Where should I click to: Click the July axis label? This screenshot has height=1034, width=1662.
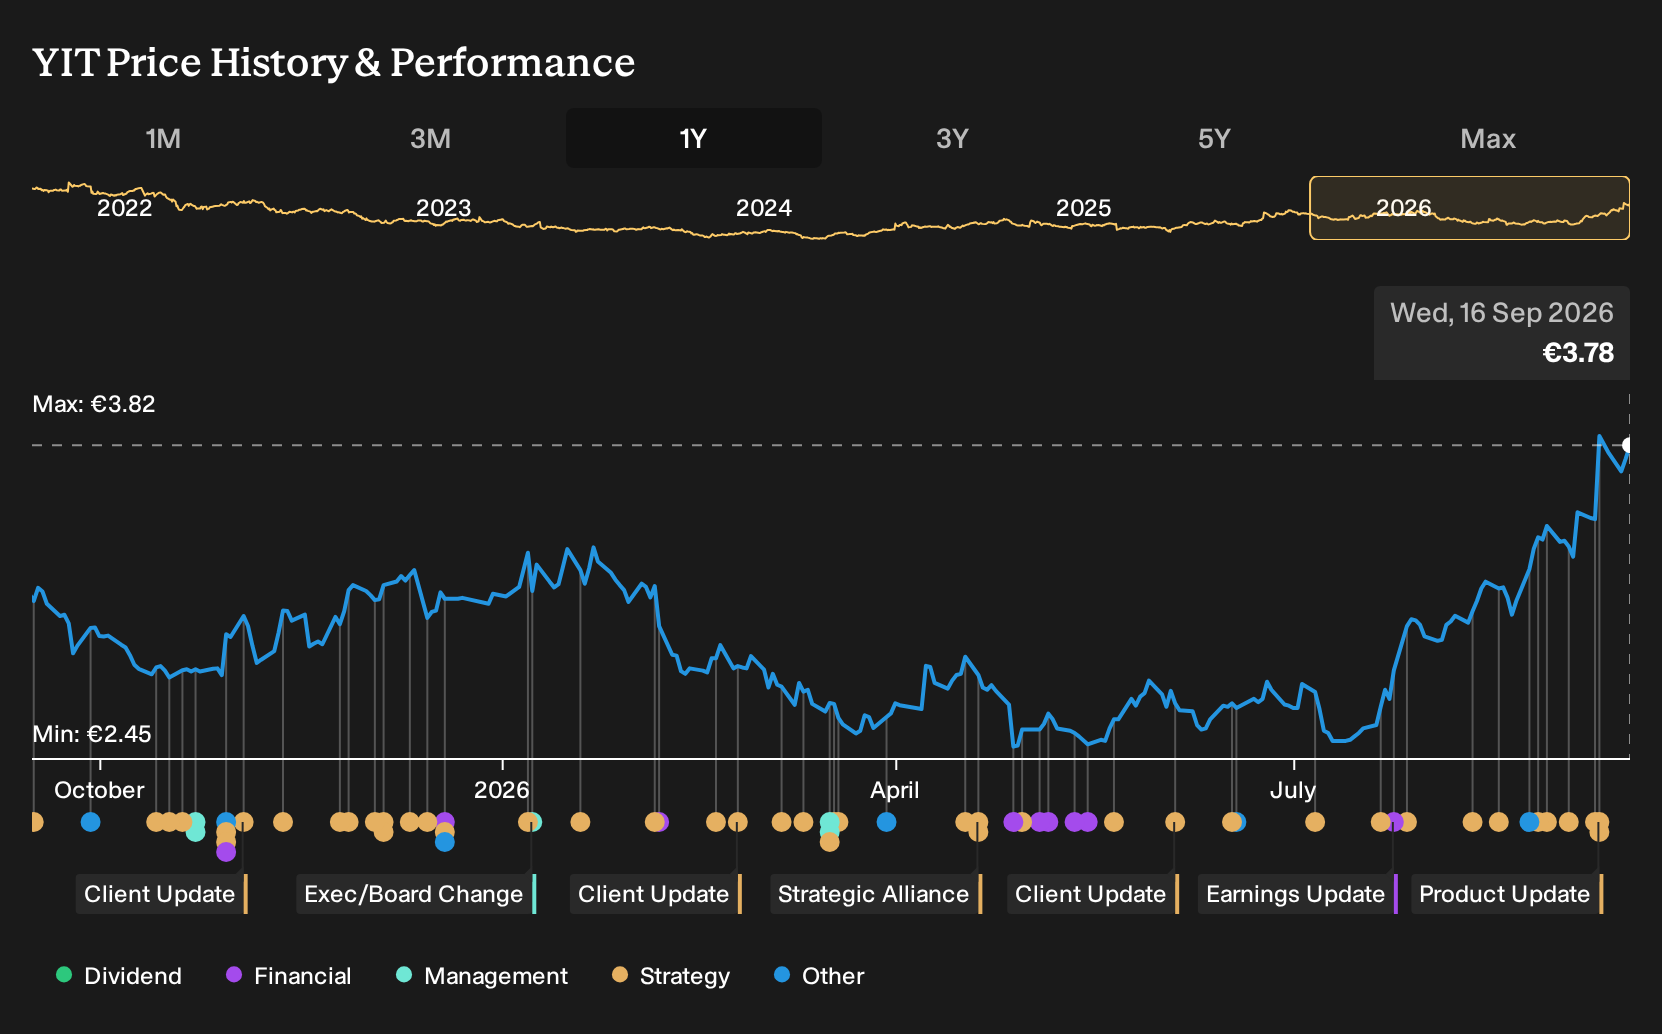(1293, 790)
